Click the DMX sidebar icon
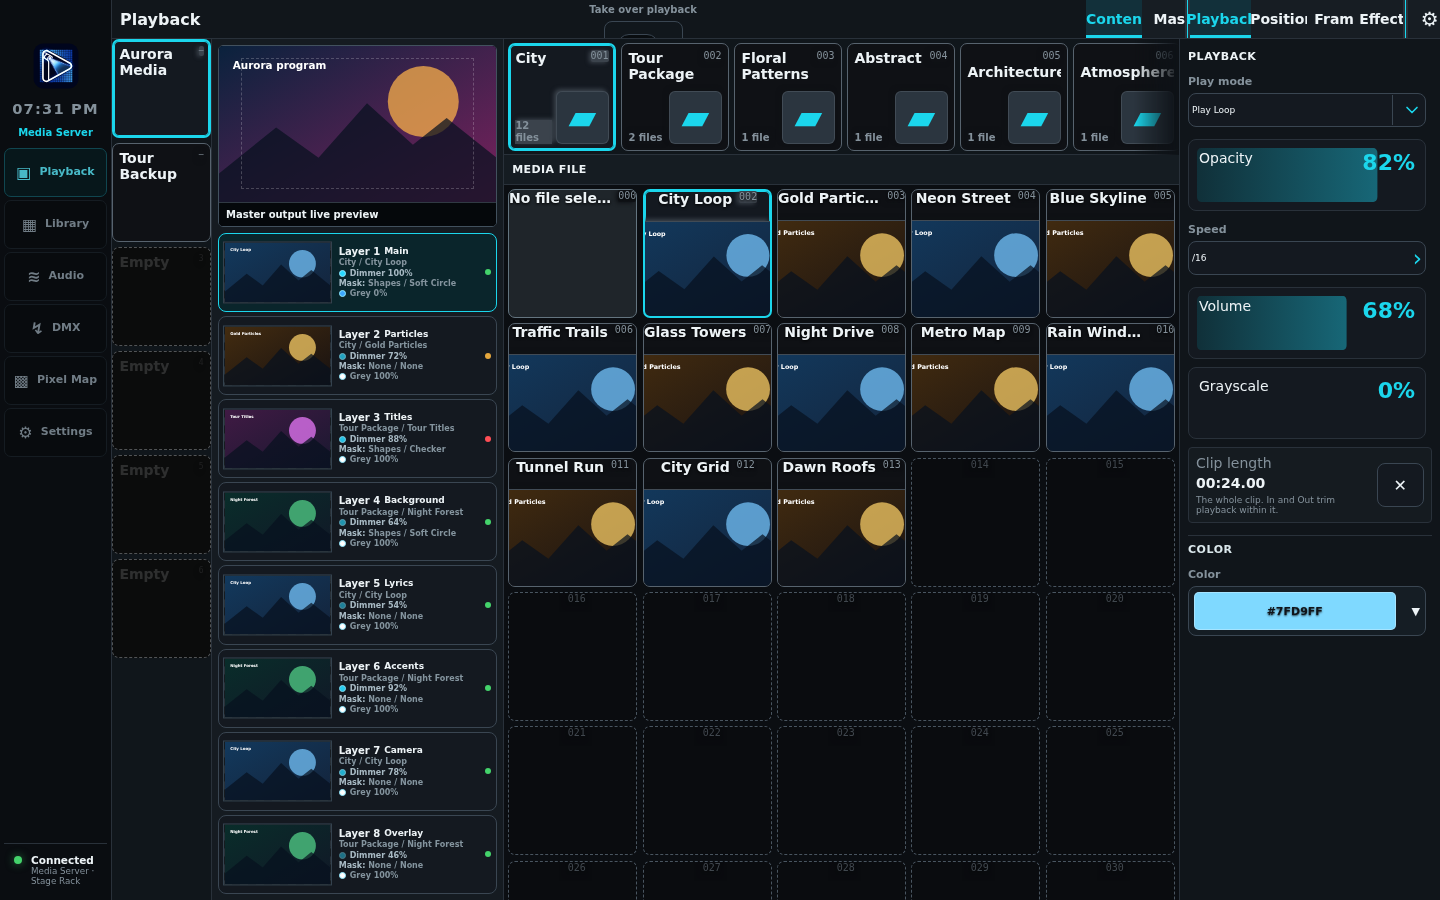This screenshot has height=900, width=1440. point(37,328)
